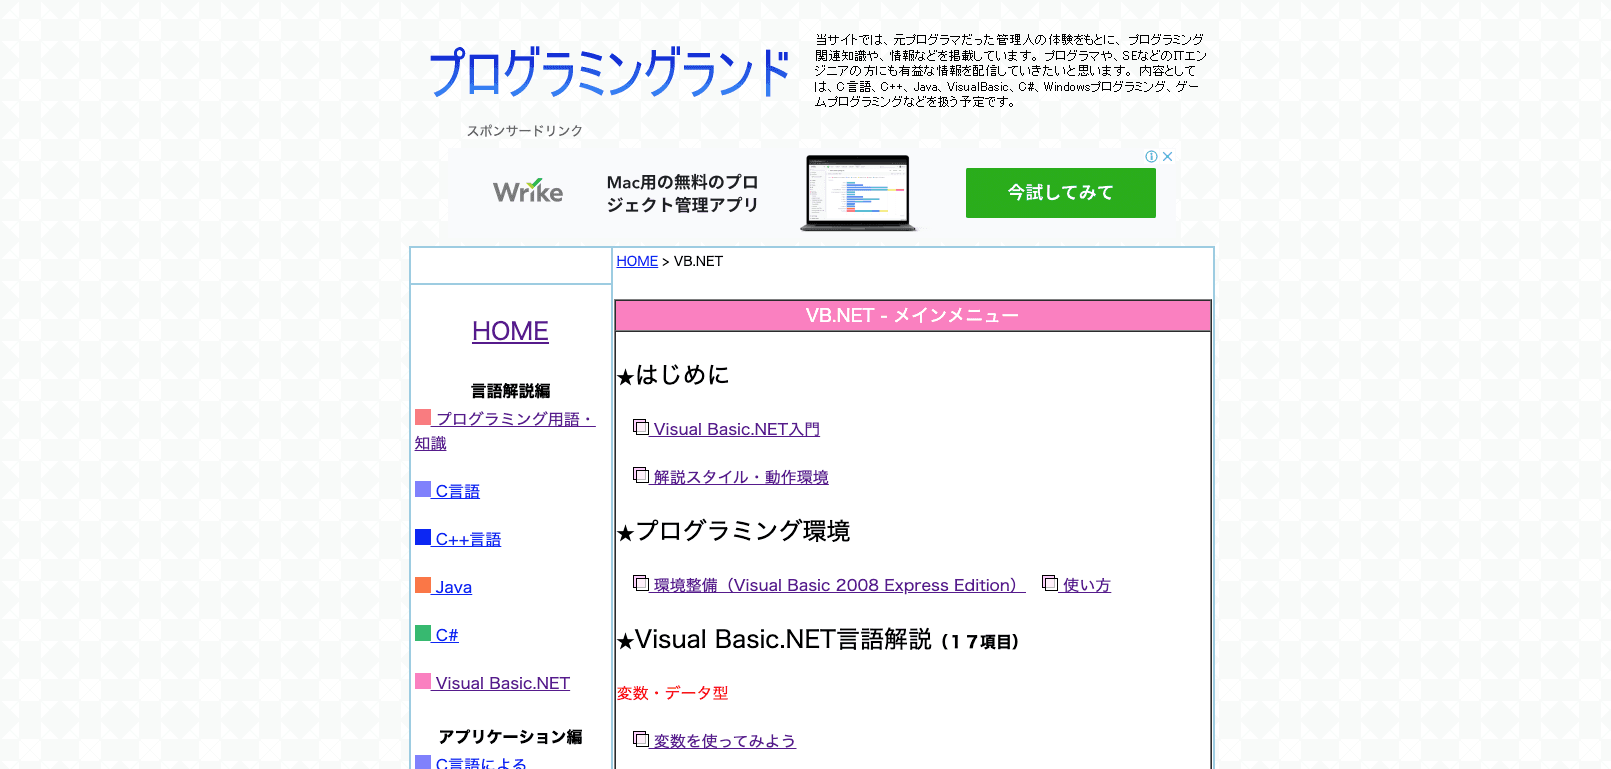Click the 今試してみて green button
This screenshot has width=1611, height=769.
coord(1060,193)
